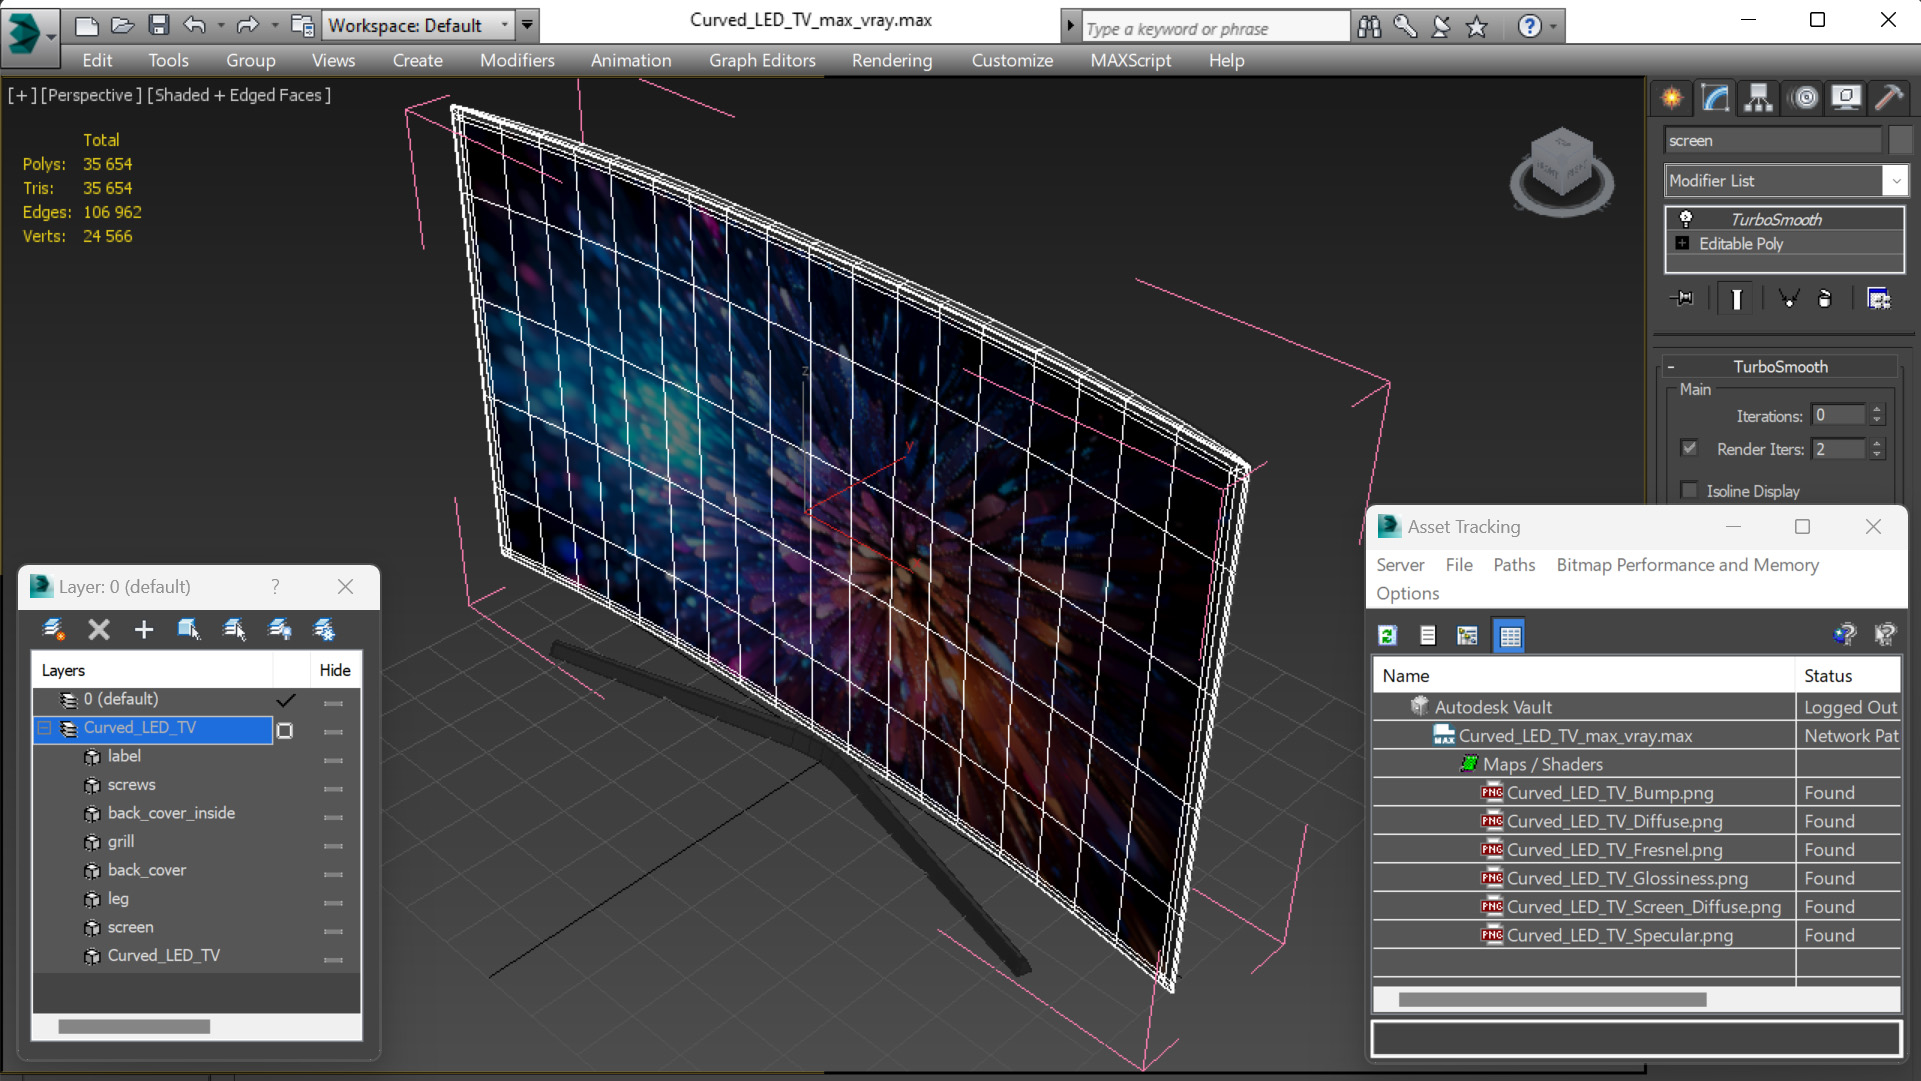Click the New Scene icon
This screenshot has height=1081, width=1921.
87,25
